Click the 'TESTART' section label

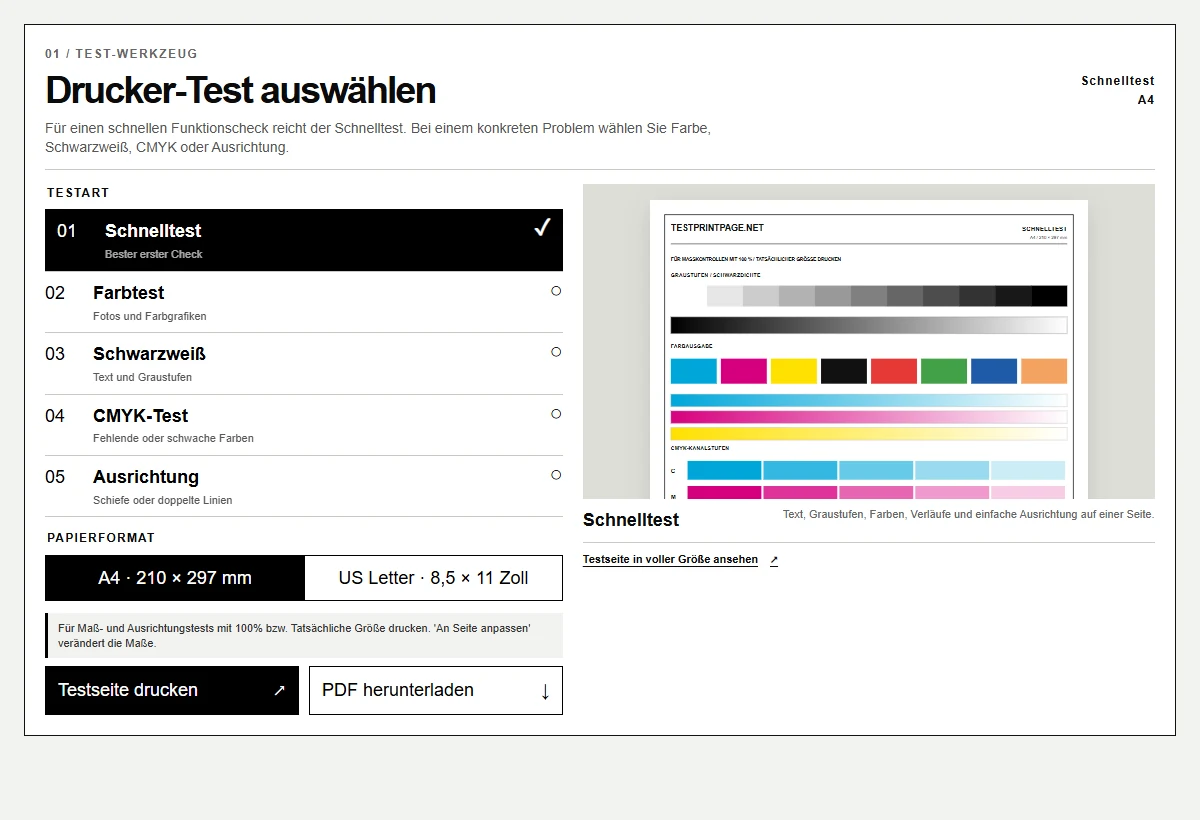click(x=78, y=193)
